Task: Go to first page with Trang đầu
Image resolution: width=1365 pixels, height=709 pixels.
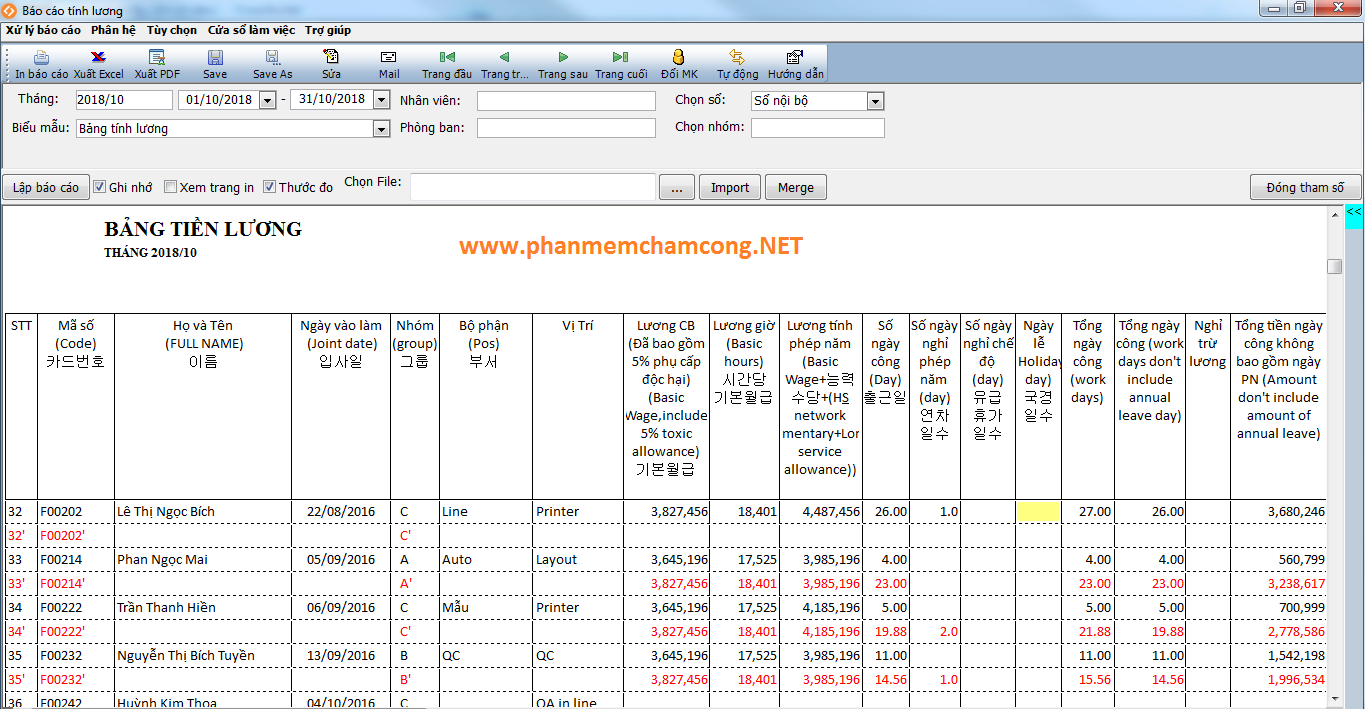Action: coord(447,58)
